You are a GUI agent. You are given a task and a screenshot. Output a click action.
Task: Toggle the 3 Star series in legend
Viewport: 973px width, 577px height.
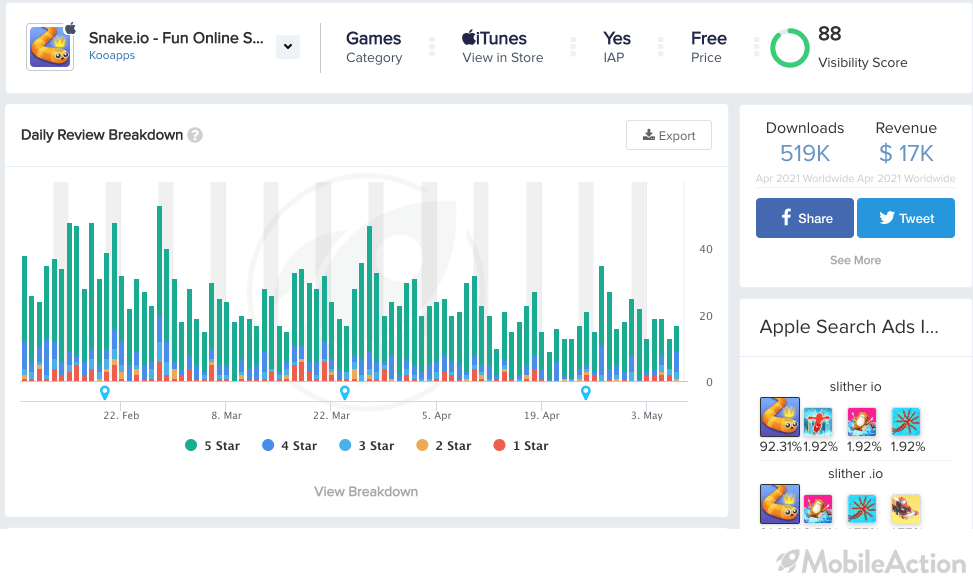[367, 445]
